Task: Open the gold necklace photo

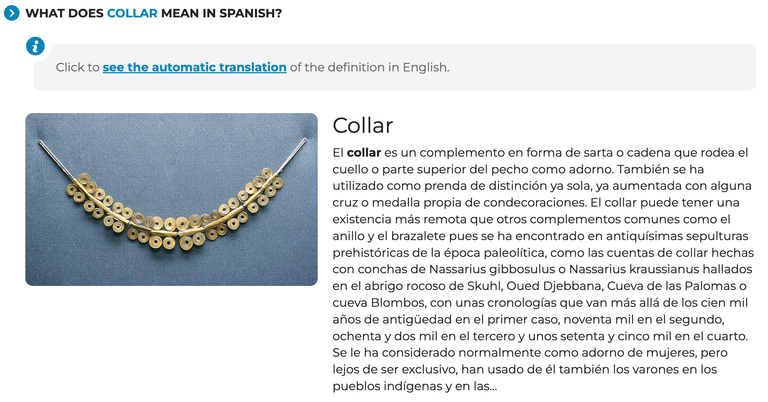Action: [171, 199]
